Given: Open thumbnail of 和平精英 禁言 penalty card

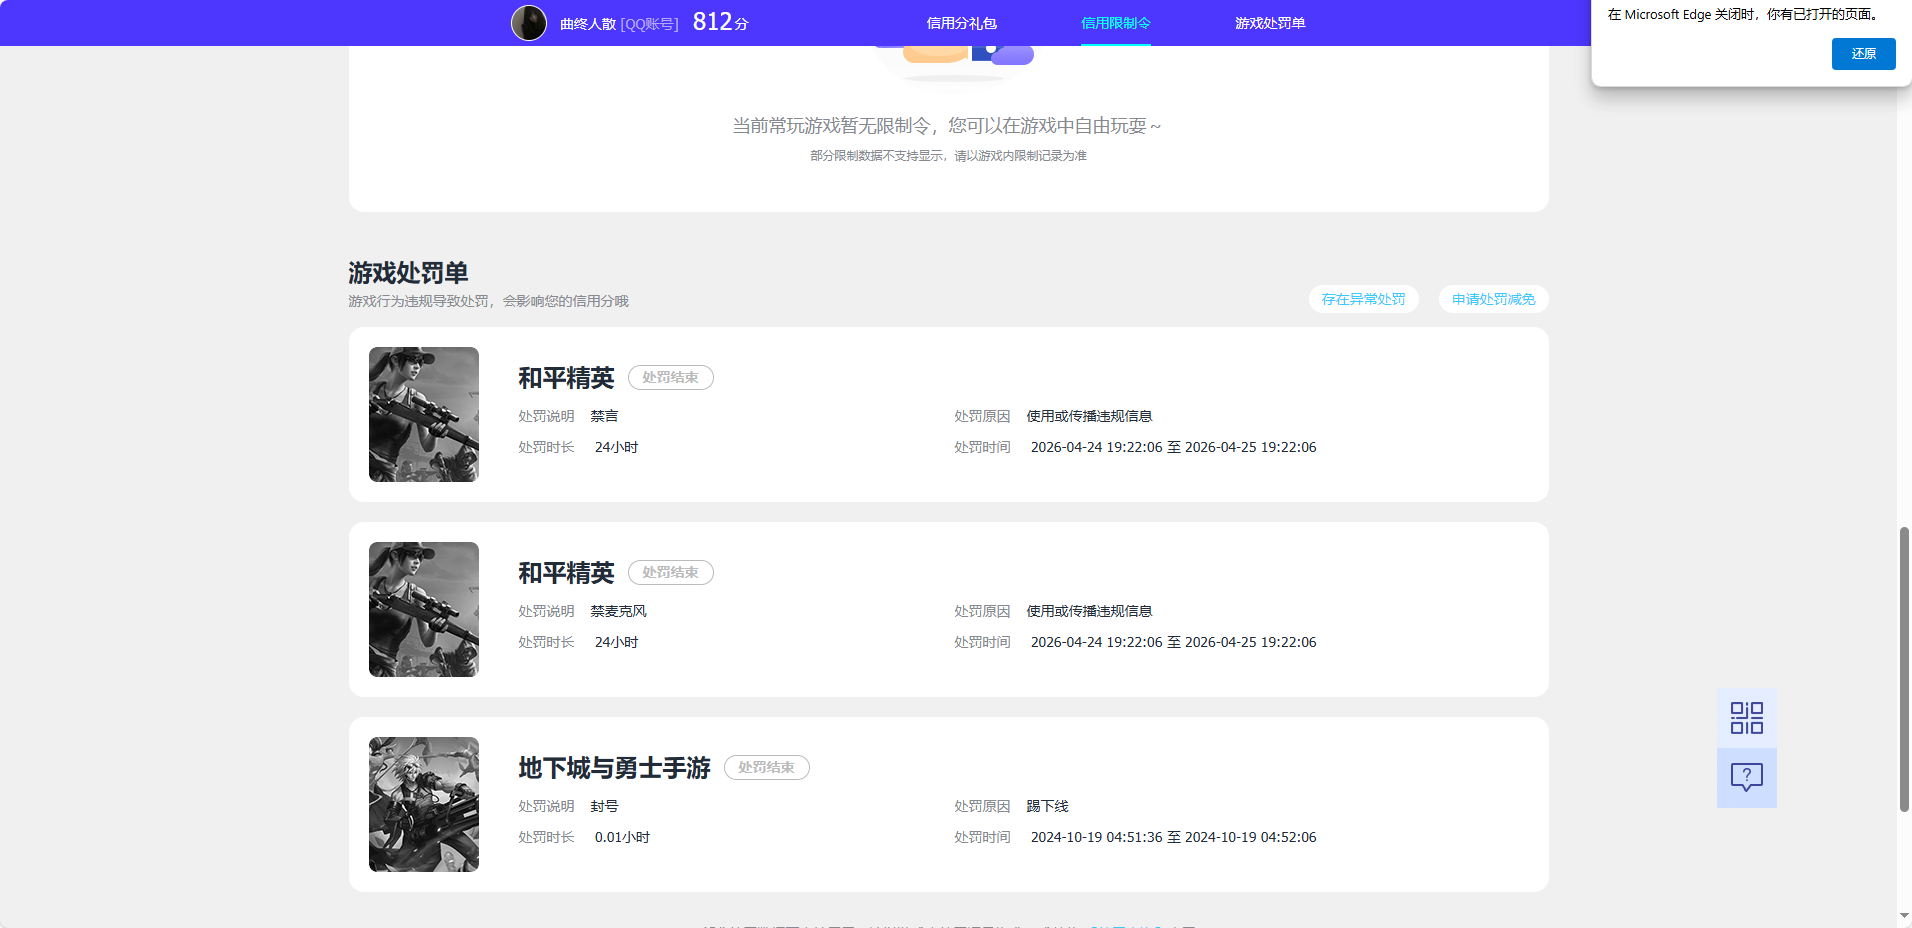Looking at the screenshot, I should point(424,414).
